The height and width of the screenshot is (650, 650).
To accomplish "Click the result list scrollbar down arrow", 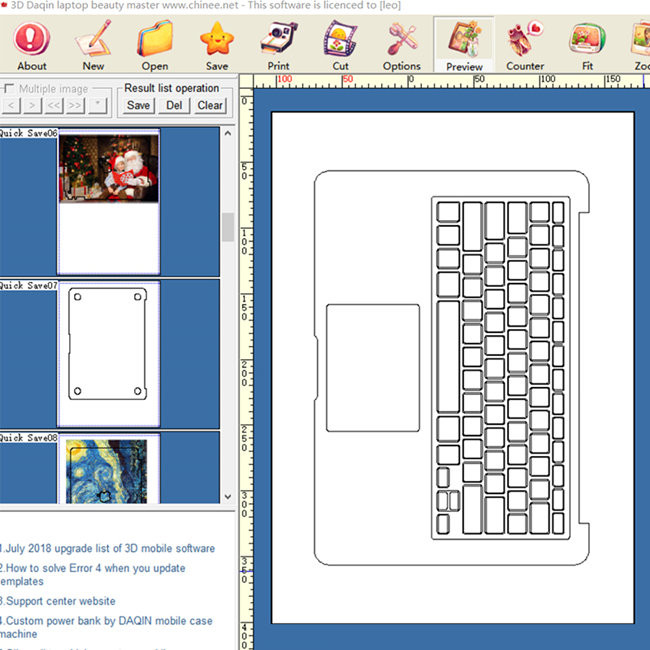I will [x=227, y=497].
